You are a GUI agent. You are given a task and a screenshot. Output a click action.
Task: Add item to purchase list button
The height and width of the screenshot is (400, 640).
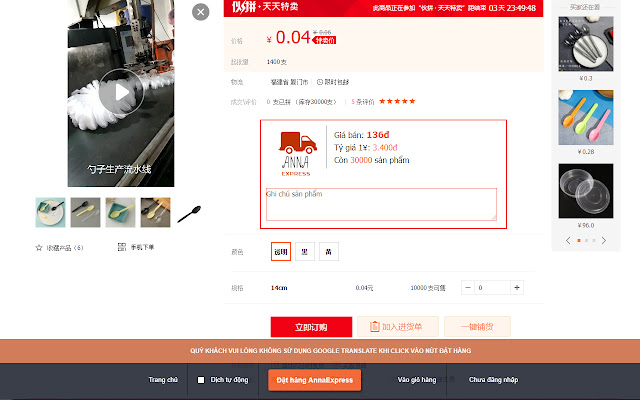(x=398, y=327)
